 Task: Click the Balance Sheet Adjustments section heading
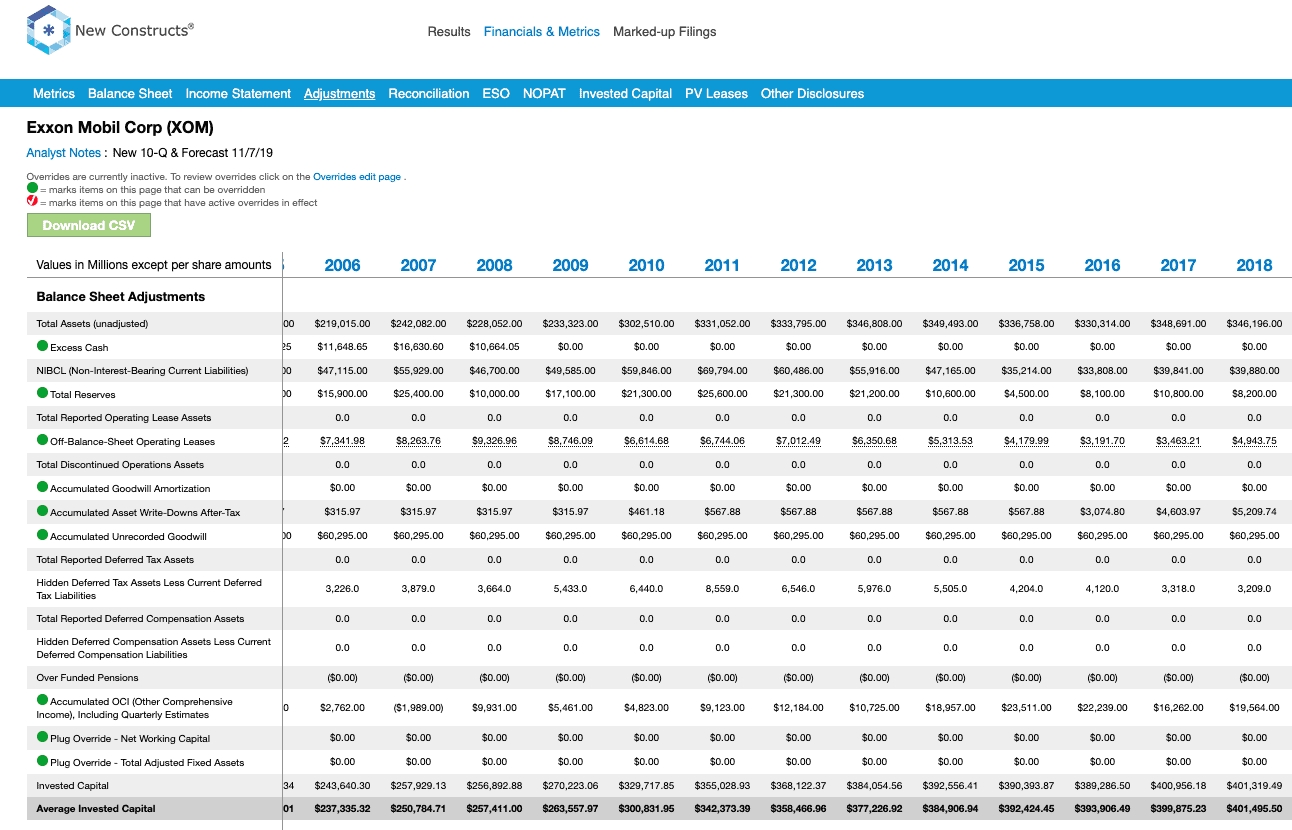(121, 297)
